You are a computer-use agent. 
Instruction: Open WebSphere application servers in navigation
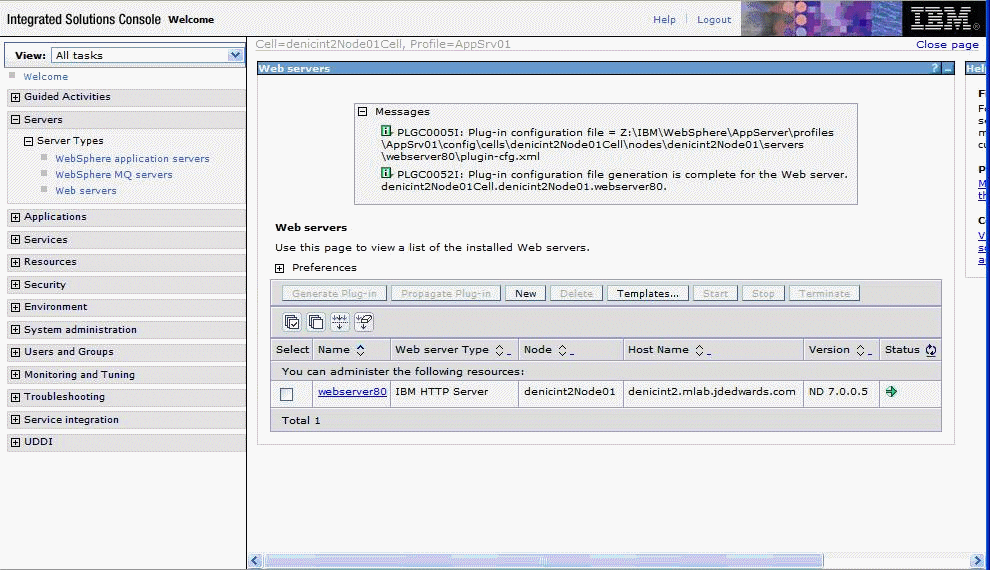[132, 159]
